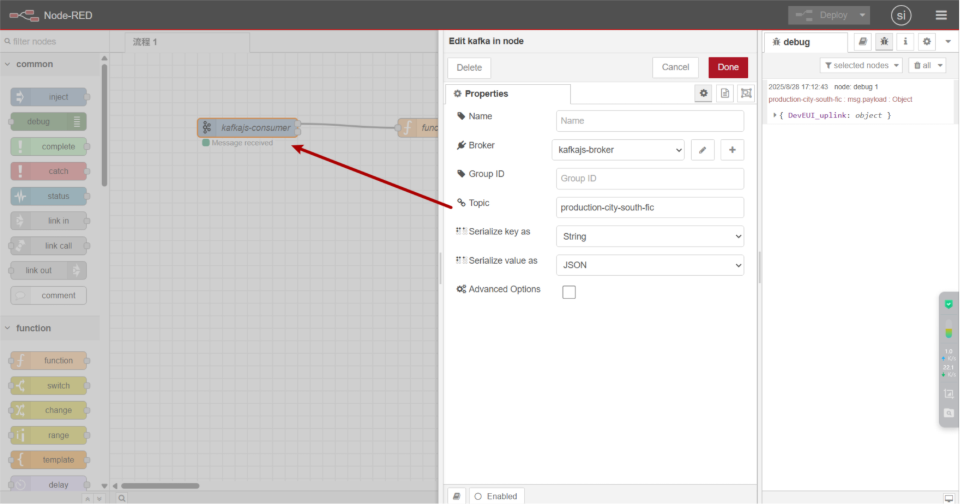The width and height of the screenshot is (960, 504).
Task: Select the Properties tab
Action: click(x=508, y=94)
